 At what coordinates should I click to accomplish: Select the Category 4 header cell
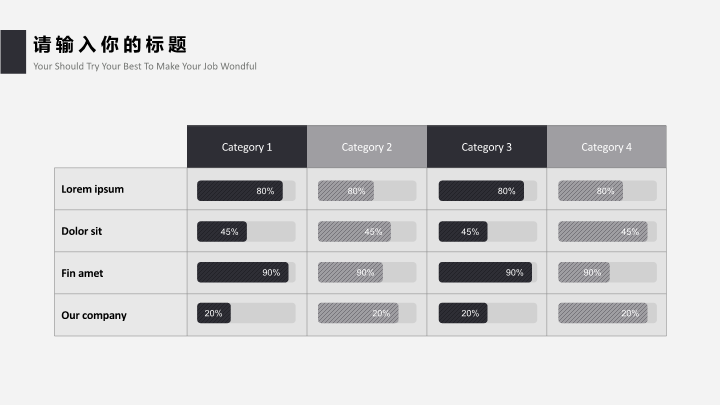[x=607, y=147]
